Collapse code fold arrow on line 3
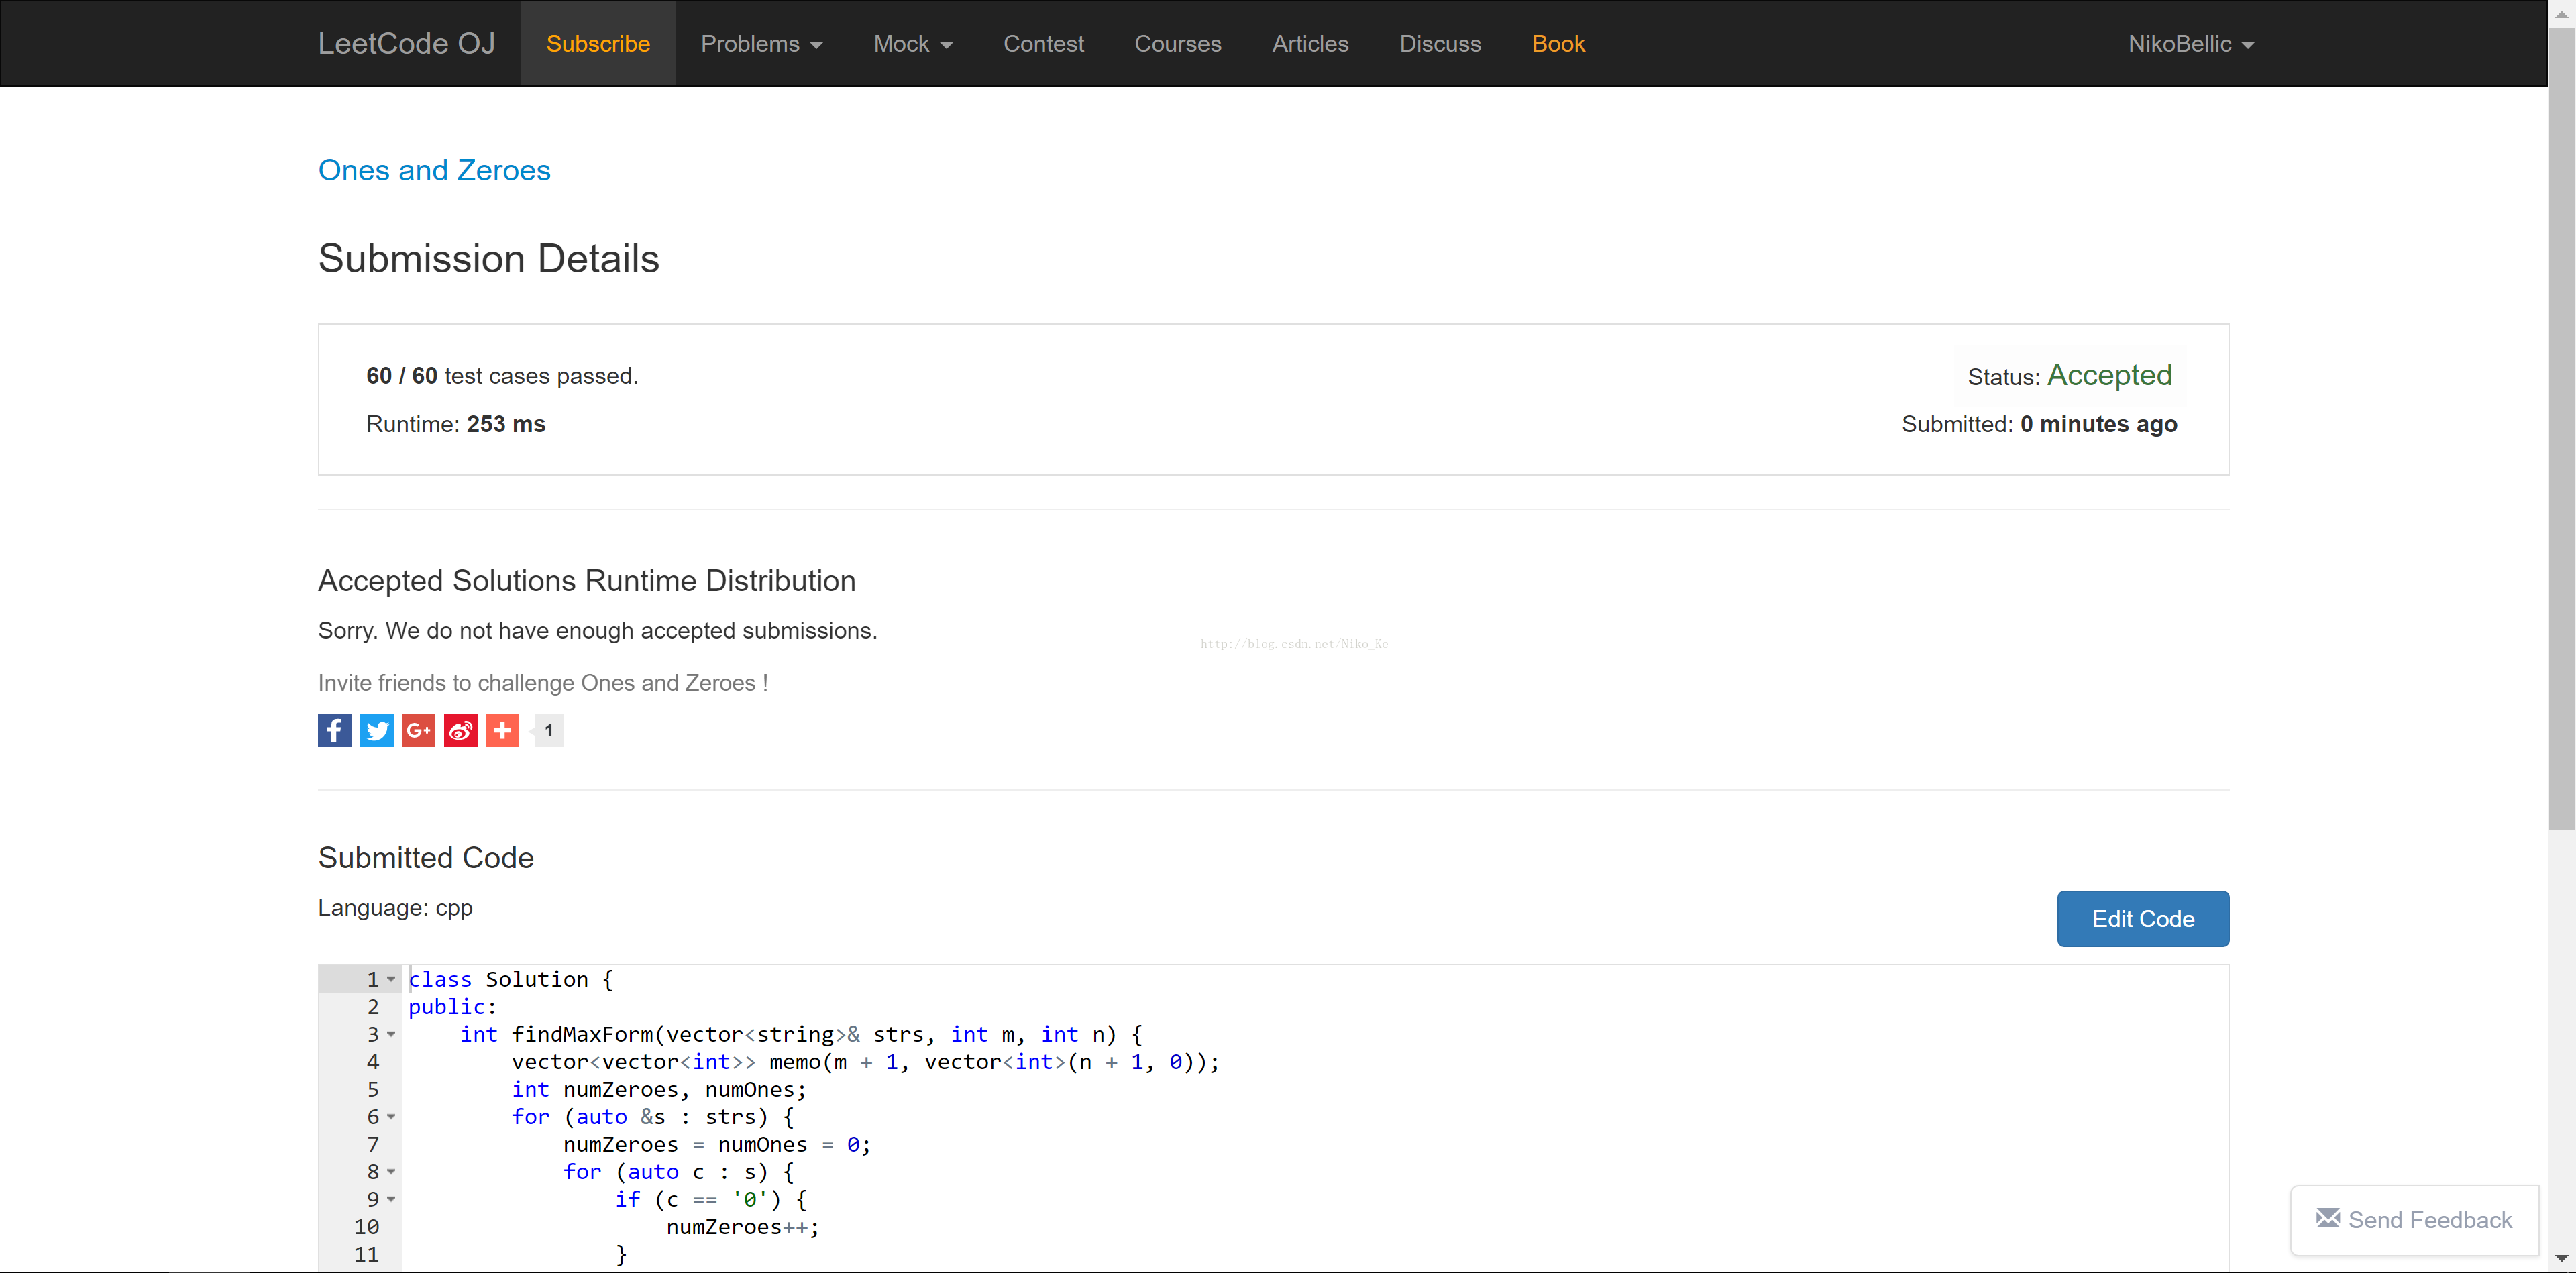Screen dimensions: 2576x1273 [391, 1034]
